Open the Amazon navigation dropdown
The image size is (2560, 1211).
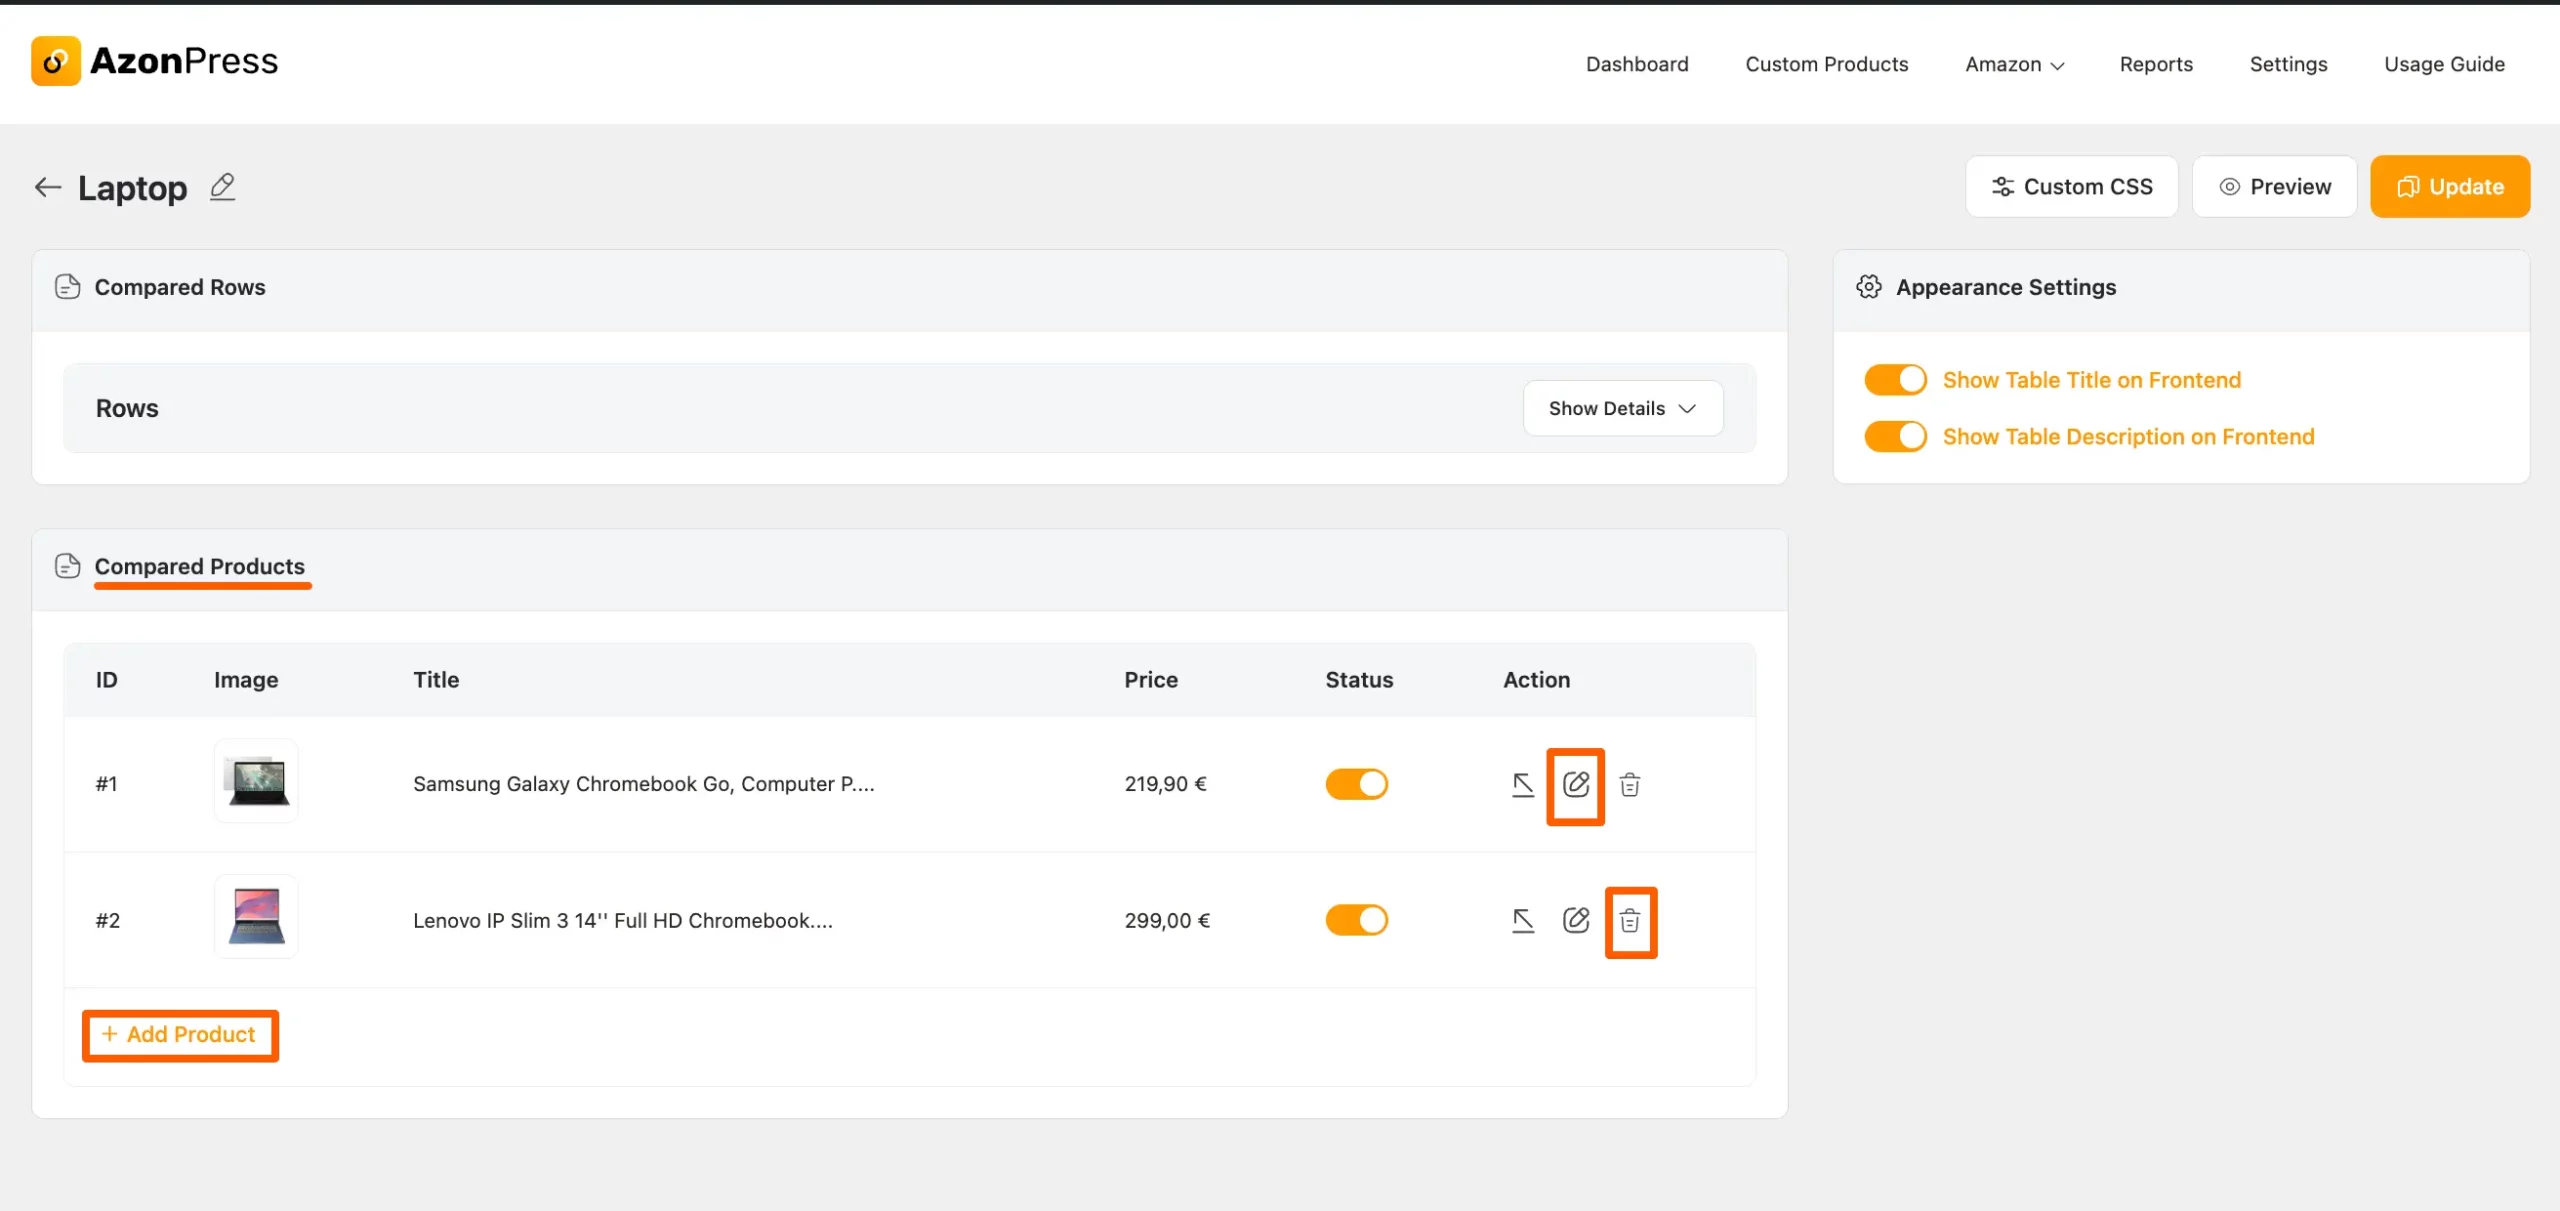[2013, 64]
